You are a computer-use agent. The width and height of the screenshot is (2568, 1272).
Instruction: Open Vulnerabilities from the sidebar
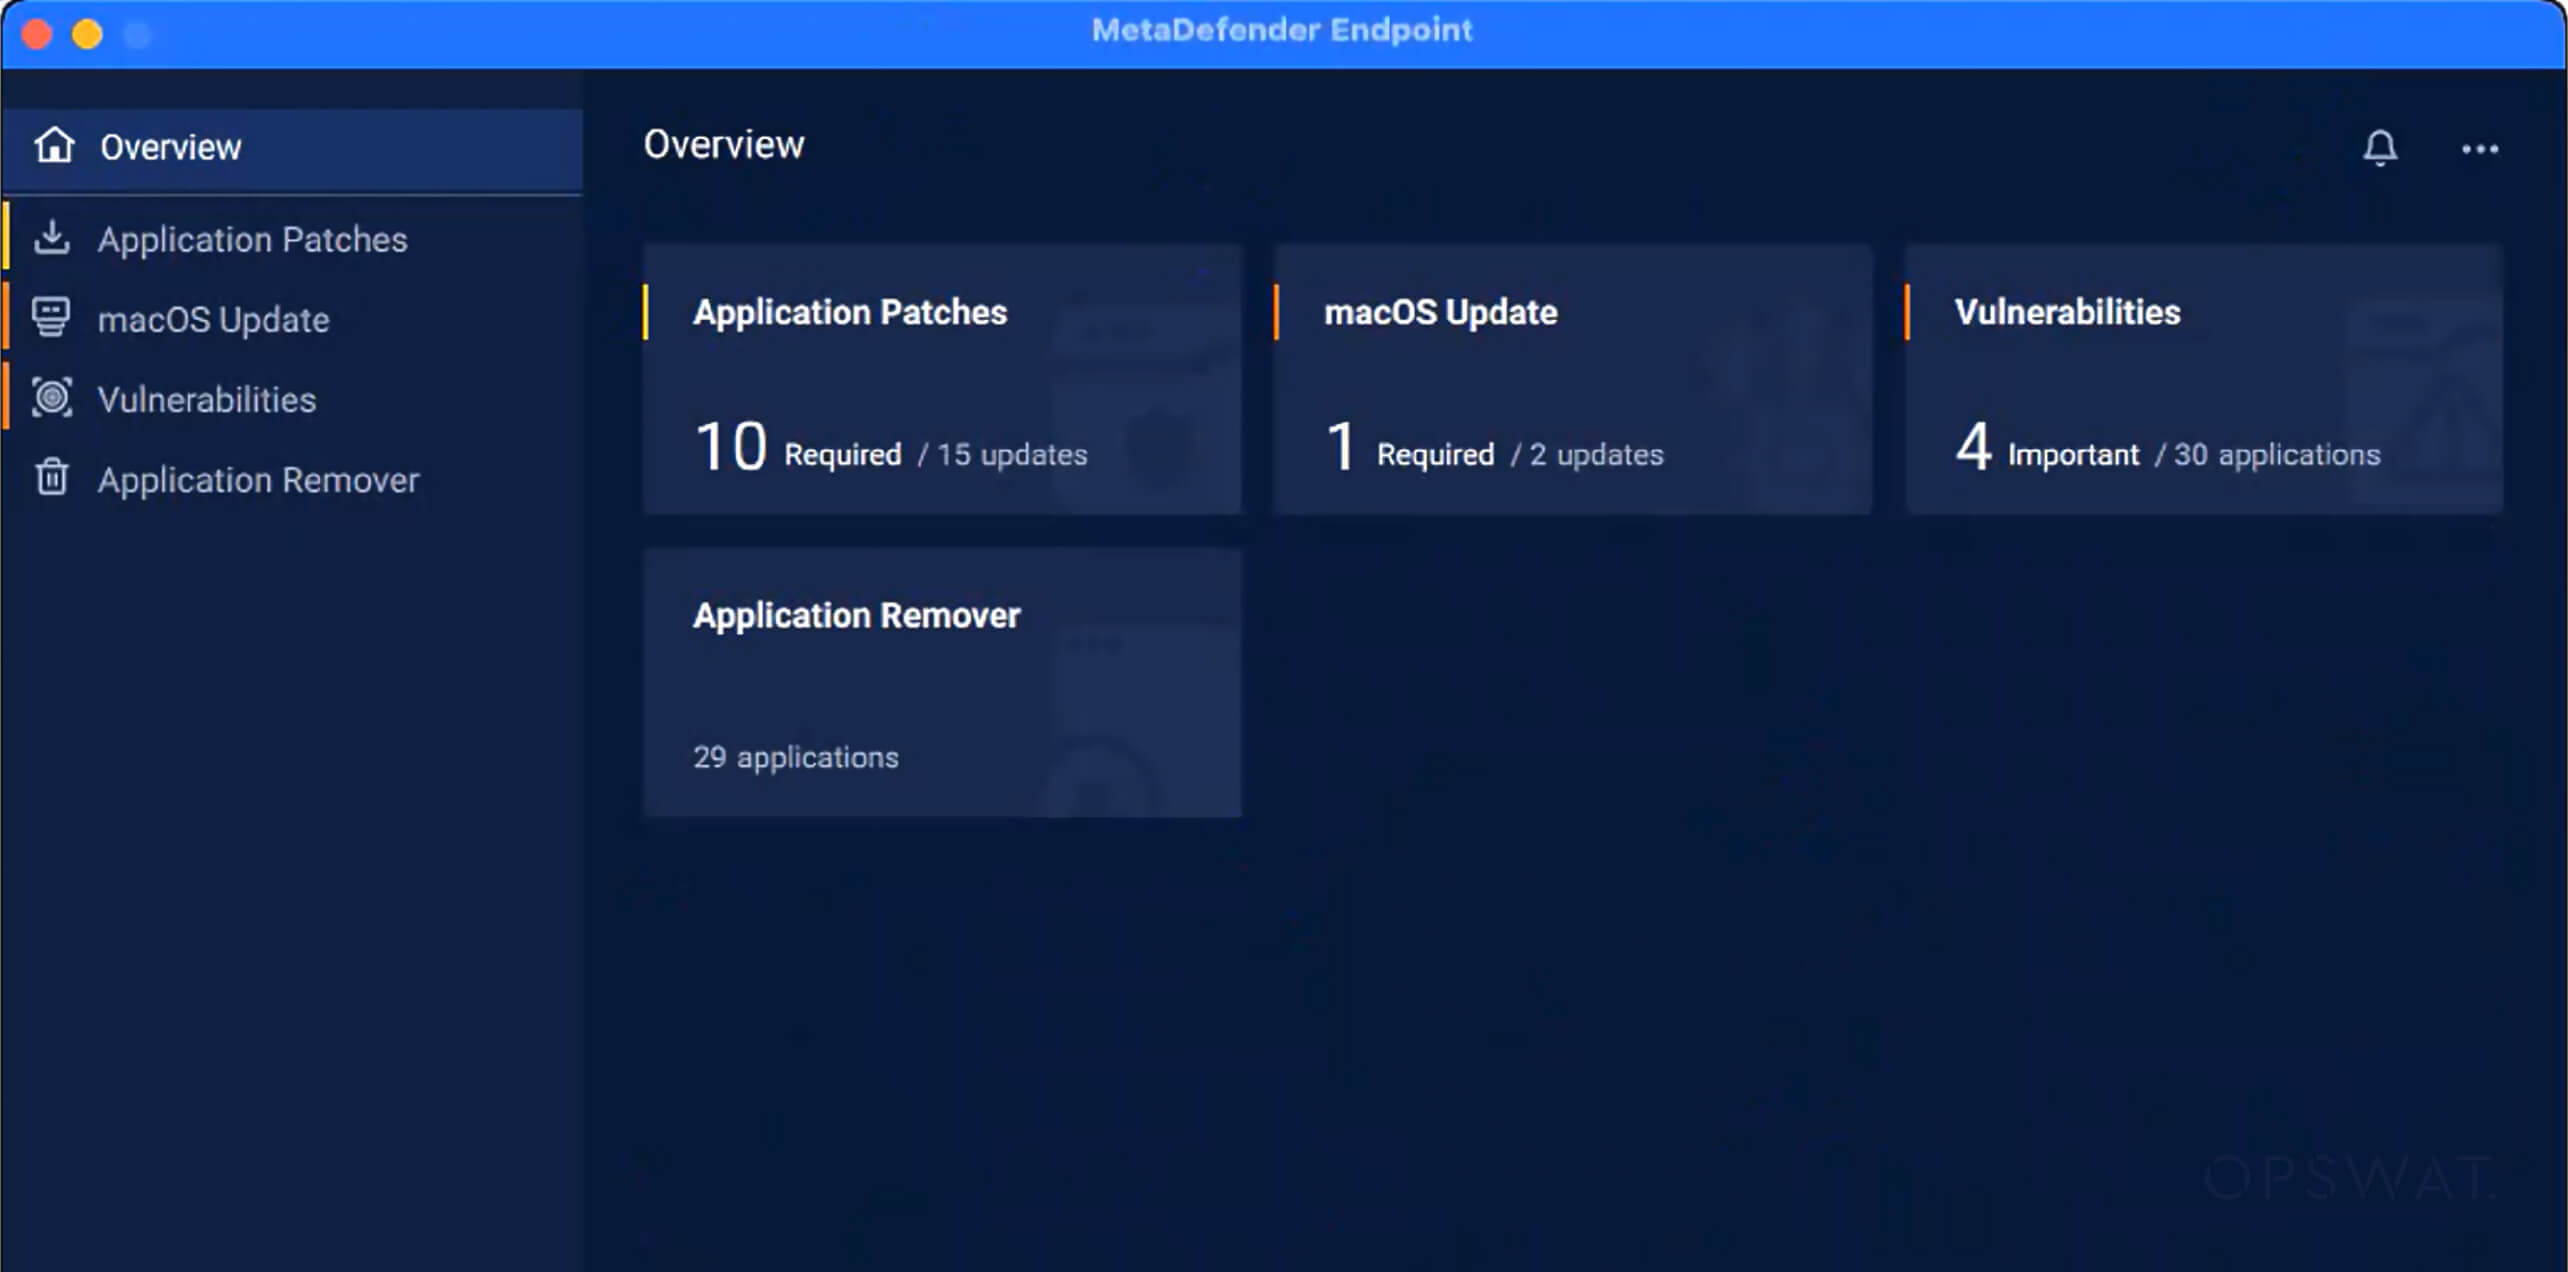pyautogui.click(x=207, y=398)
